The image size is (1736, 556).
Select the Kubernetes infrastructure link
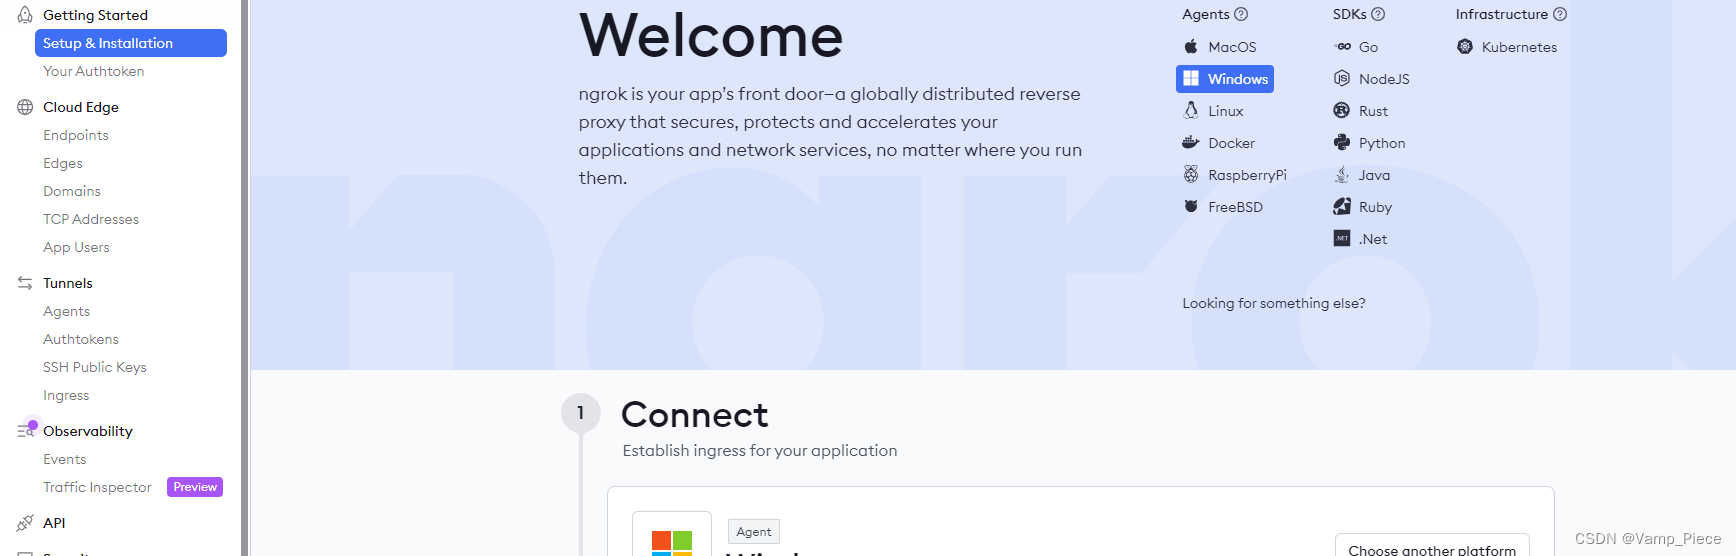point(1519,47)
